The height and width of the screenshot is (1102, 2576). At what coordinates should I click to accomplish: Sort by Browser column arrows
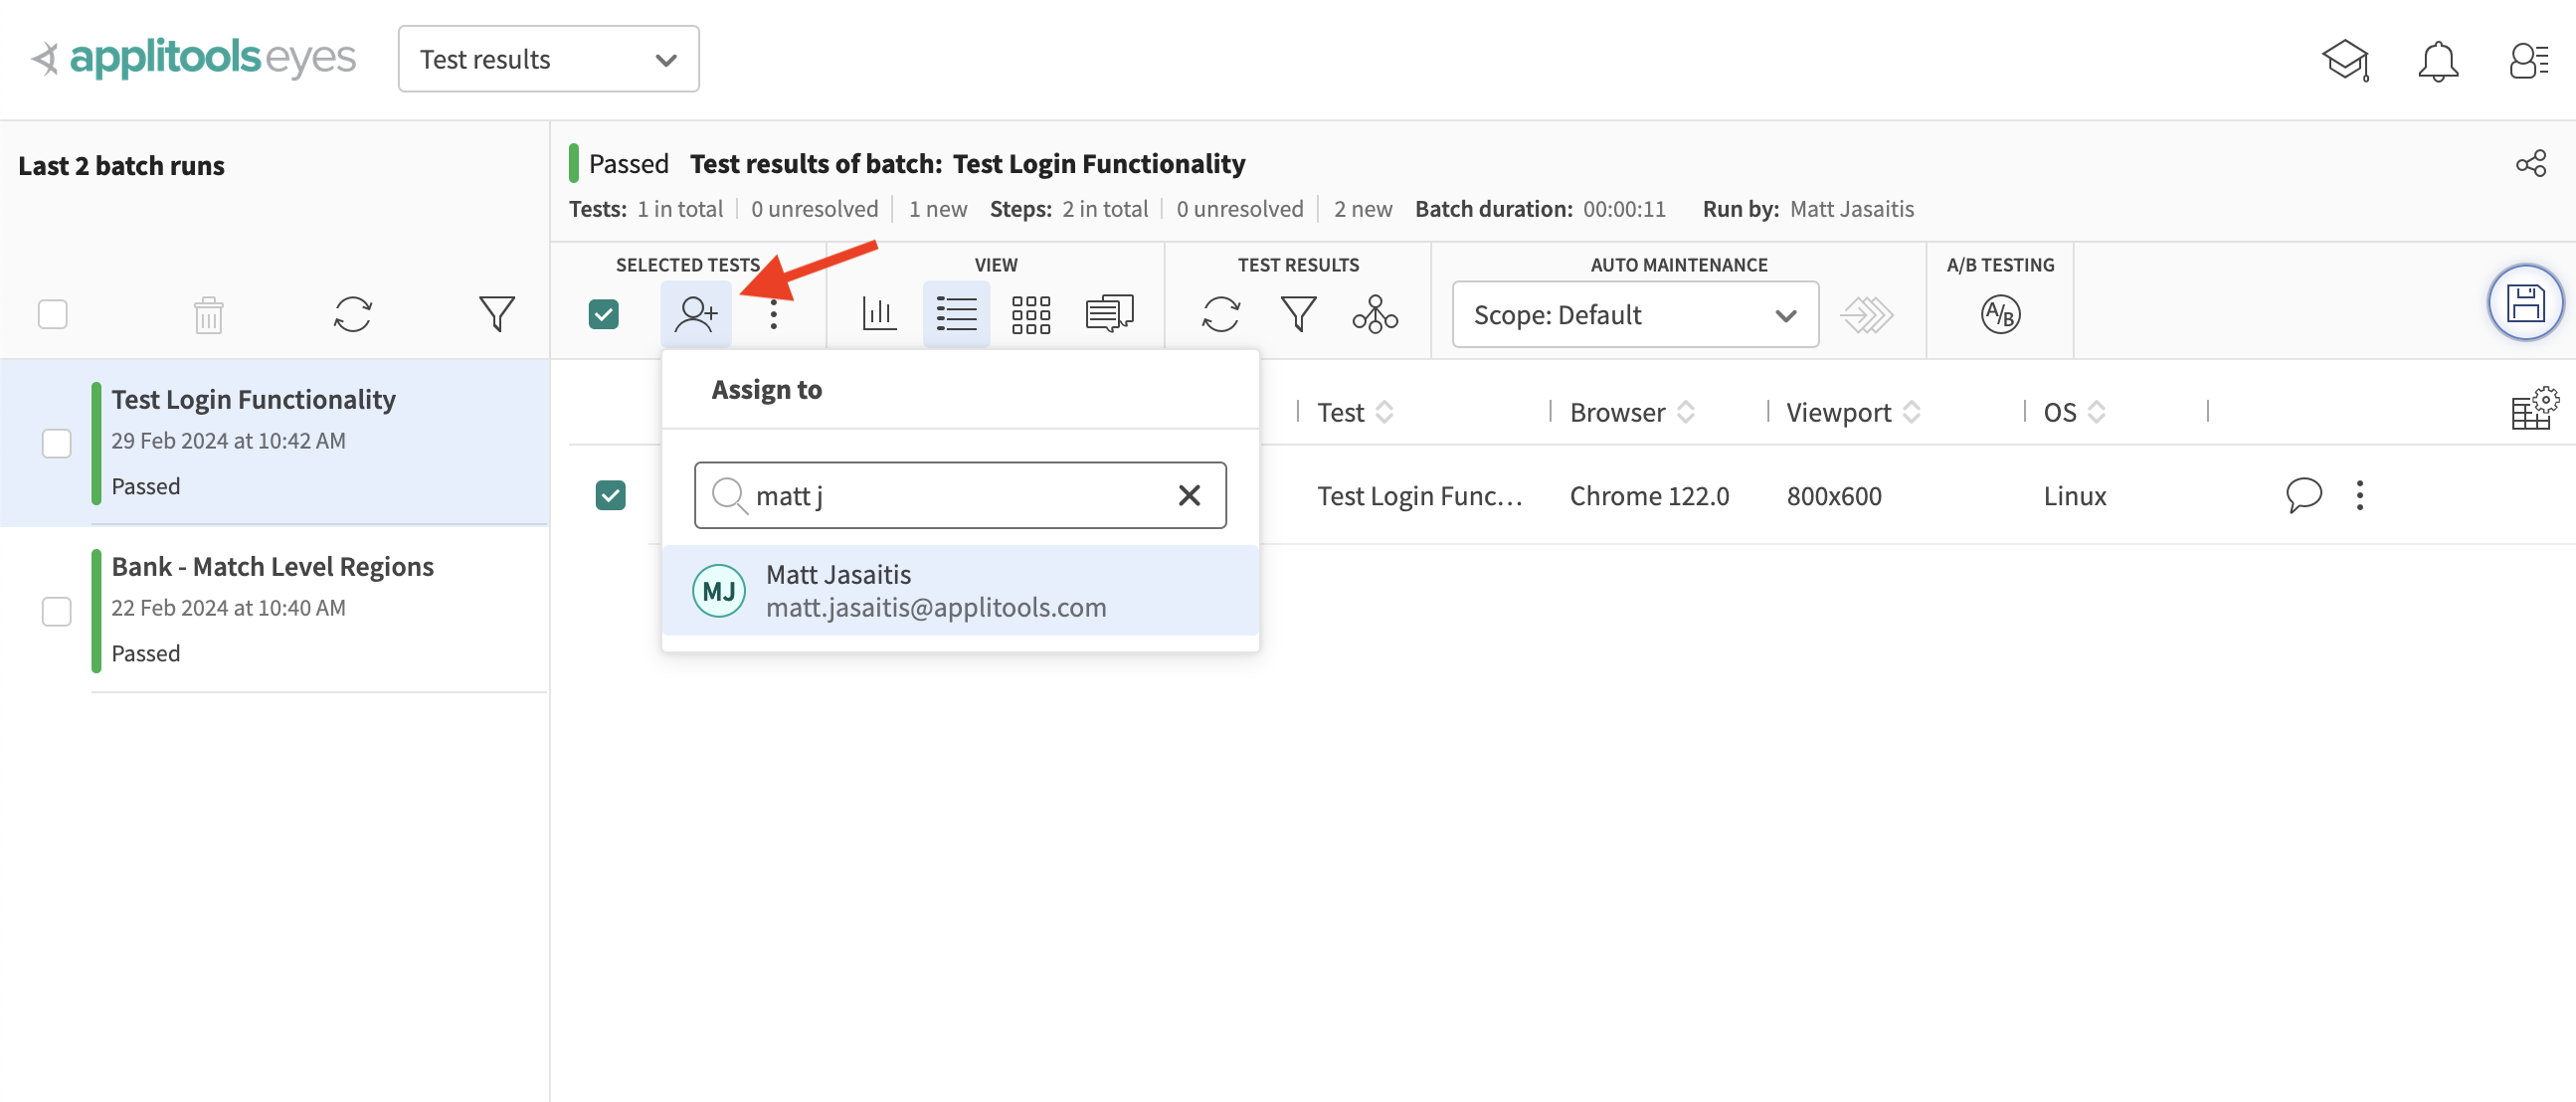1686,412
